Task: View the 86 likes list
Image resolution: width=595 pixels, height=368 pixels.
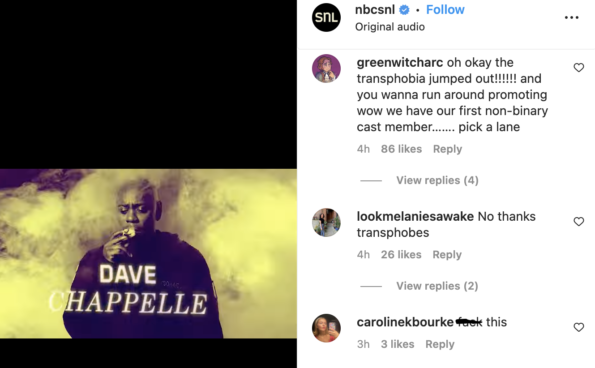Action: click(401, 149)
